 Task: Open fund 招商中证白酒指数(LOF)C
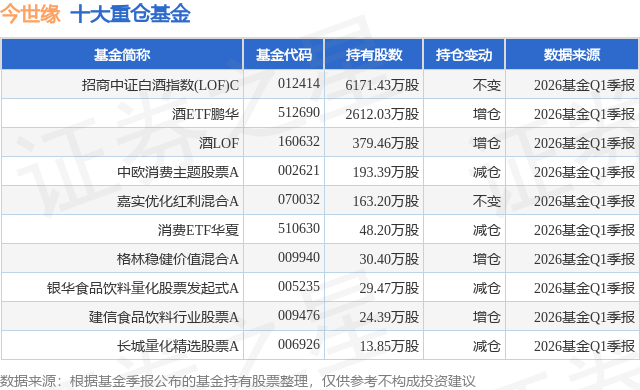click(160, 85)
